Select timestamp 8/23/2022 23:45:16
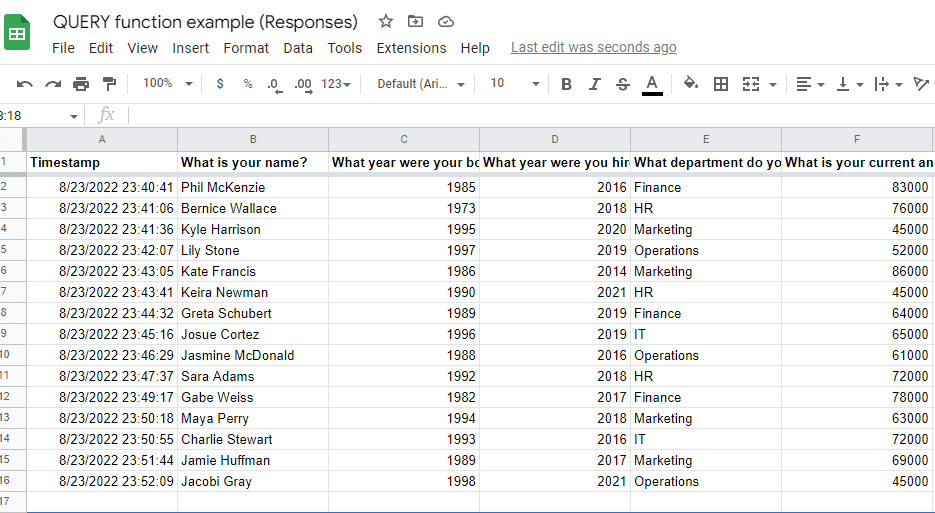This screenshot has width=935, height=513. (x=102, y=334)
